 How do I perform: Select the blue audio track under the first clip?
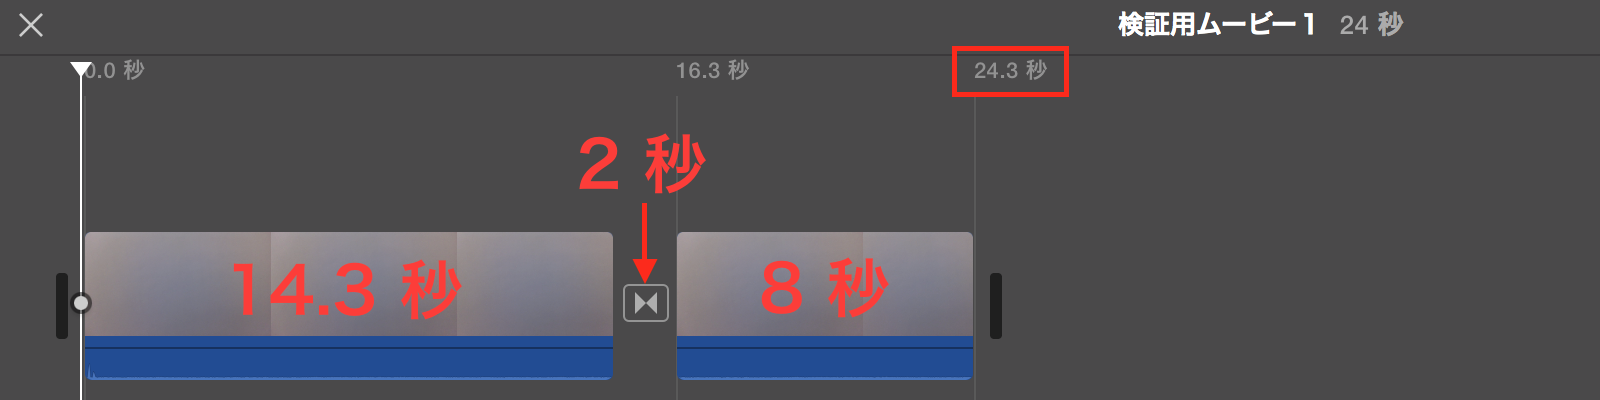coord(349,358)
